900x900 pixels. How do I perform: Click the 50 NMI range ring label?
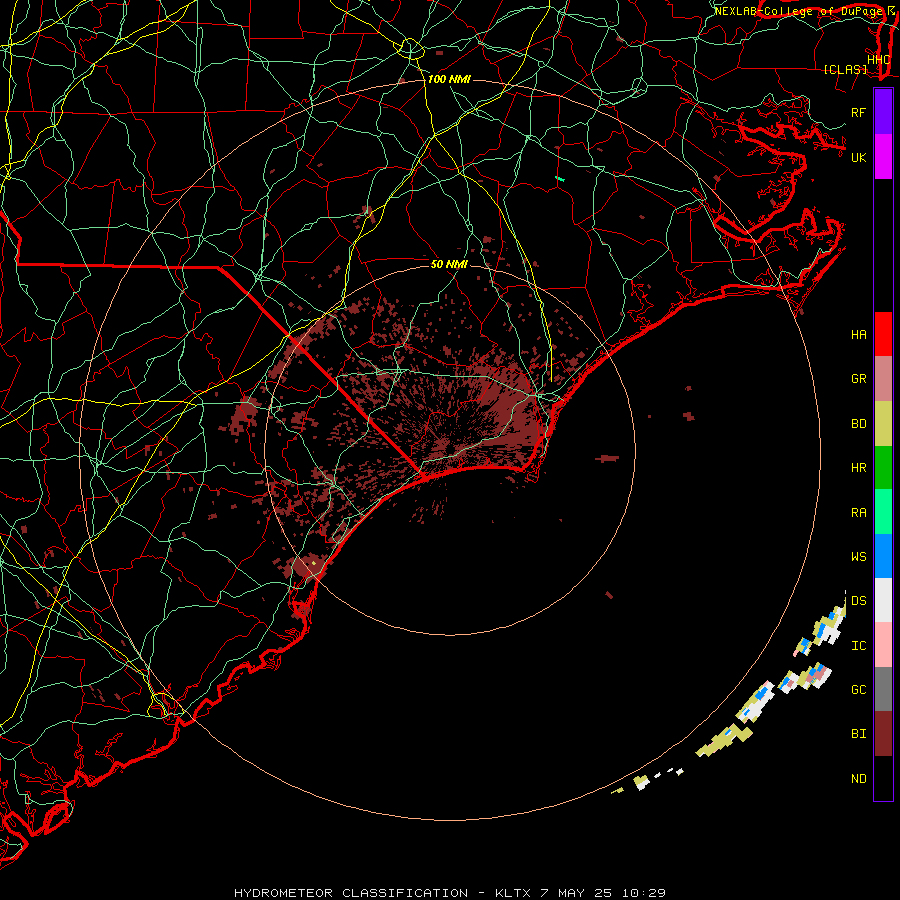pos(449,264)
